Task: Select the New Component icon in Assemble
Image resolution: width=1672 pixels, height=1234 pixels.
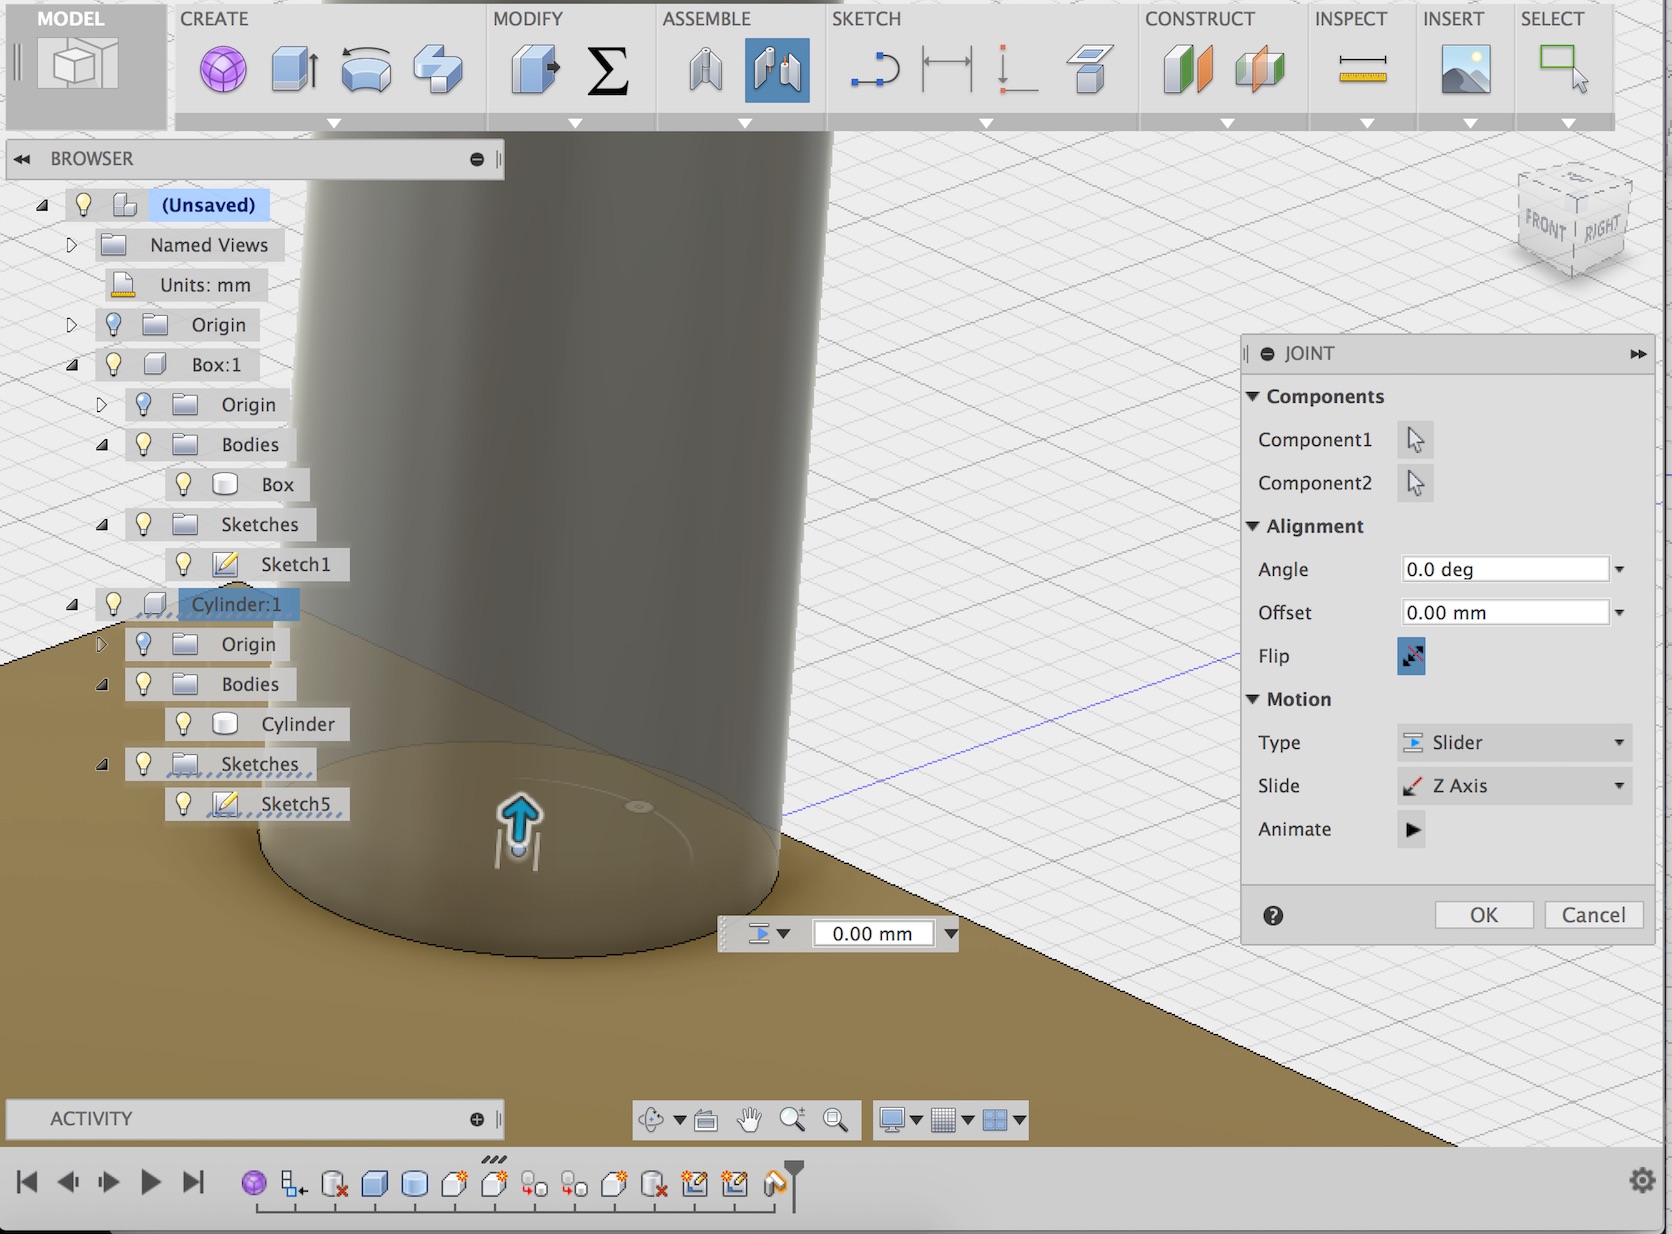Action: coord(706,70)
